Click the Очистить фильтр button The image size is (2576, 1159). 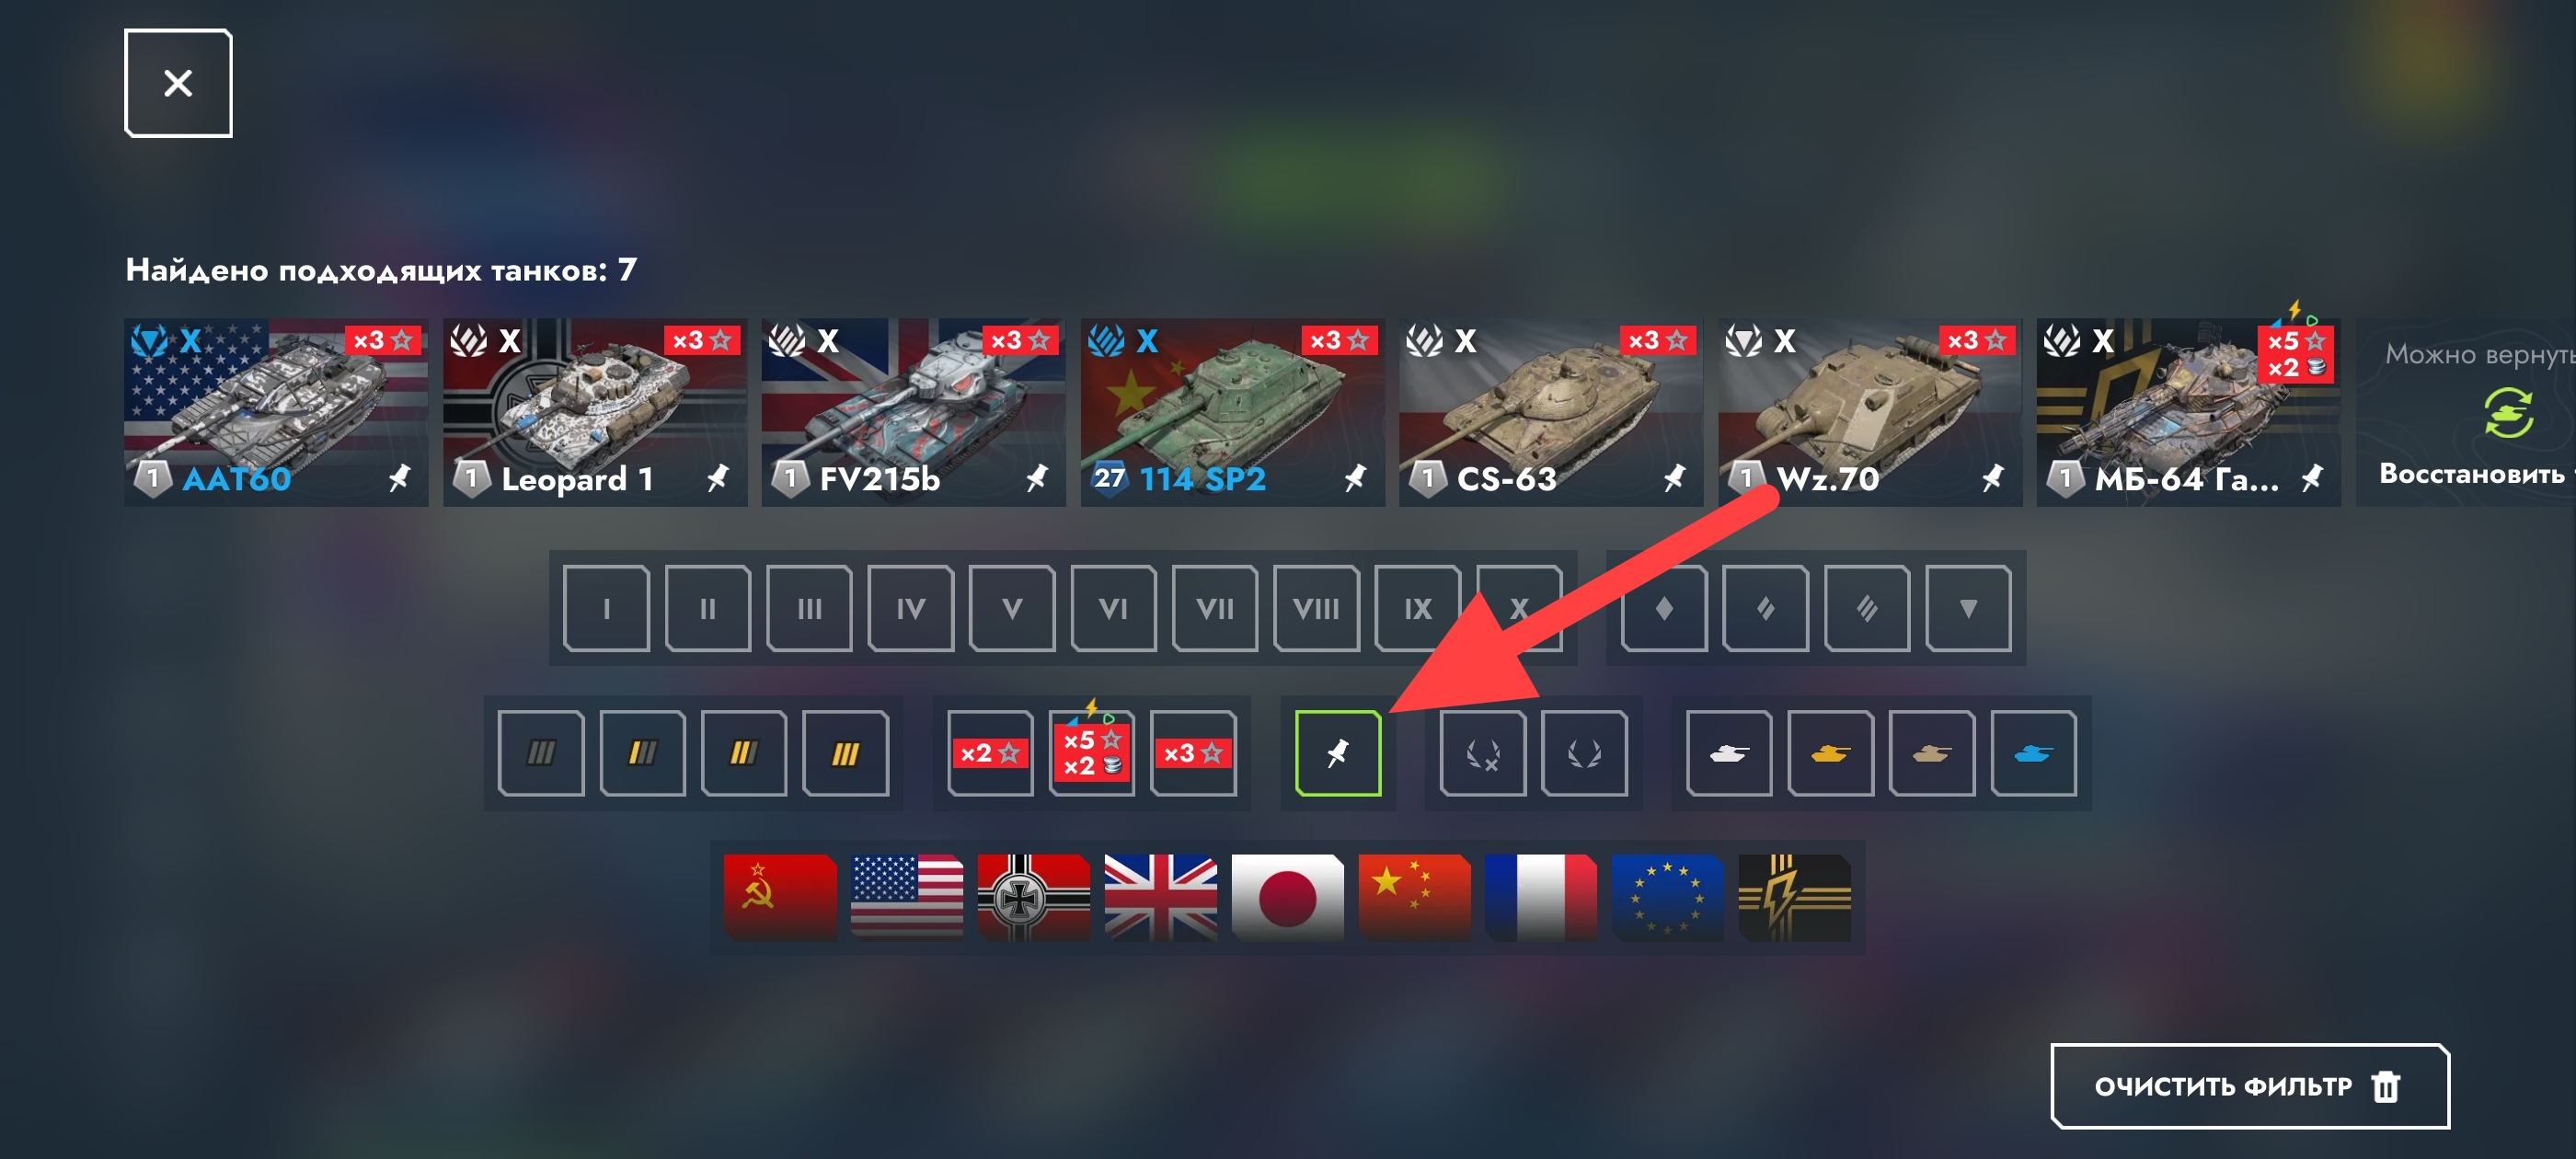click(2250, 1085)
